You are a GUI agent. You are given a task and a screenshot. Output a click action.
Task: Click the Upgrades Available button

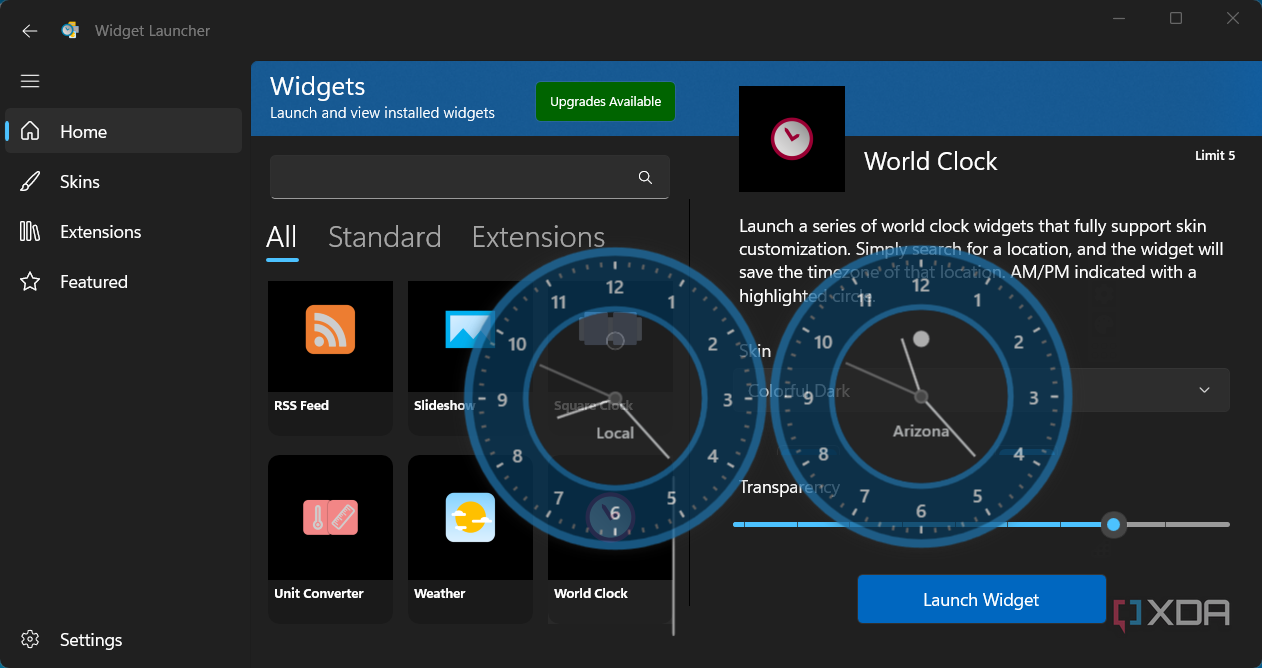605,102
